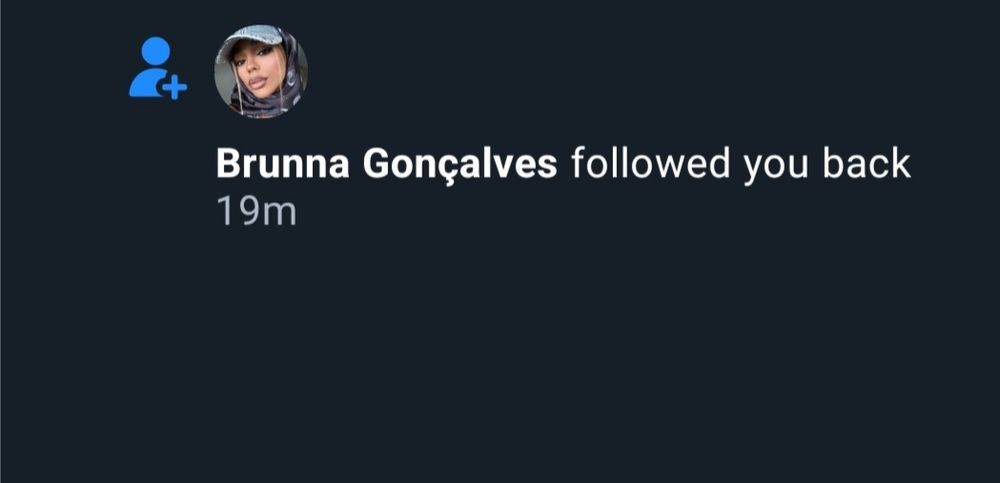The height and width of the screenshot is (483, 1000).
Task: Click the 19m timestamp
Action: [x=256, y=211]
